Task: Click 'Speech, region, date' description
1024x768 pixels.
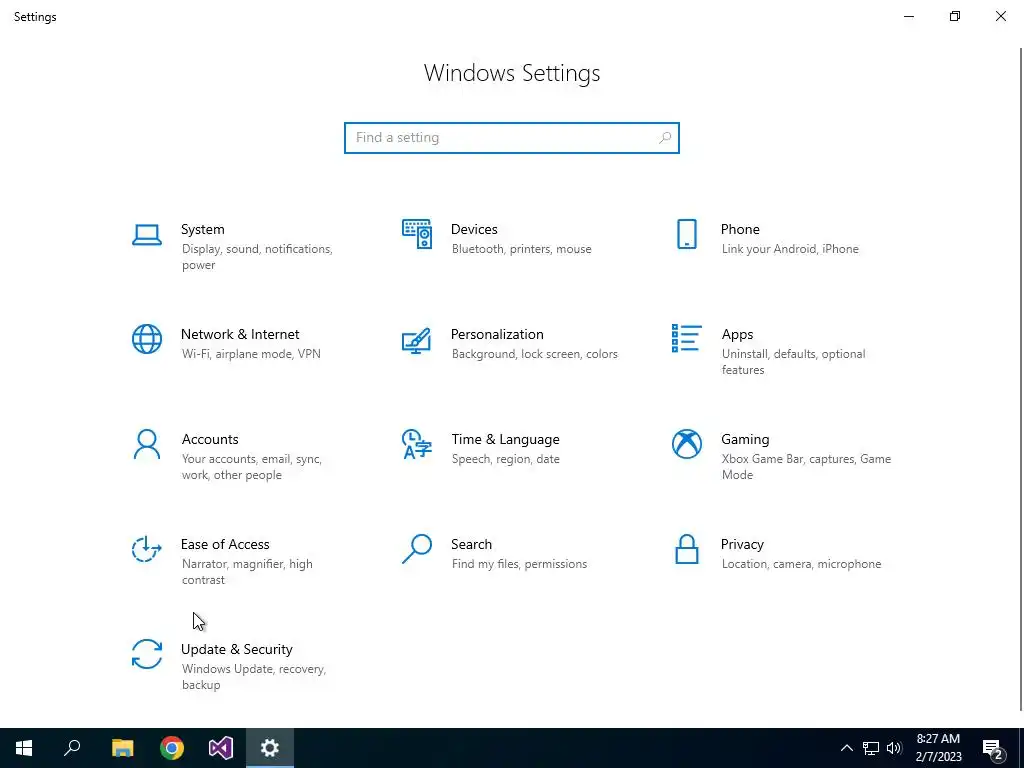Action: (x=505, y=459)
